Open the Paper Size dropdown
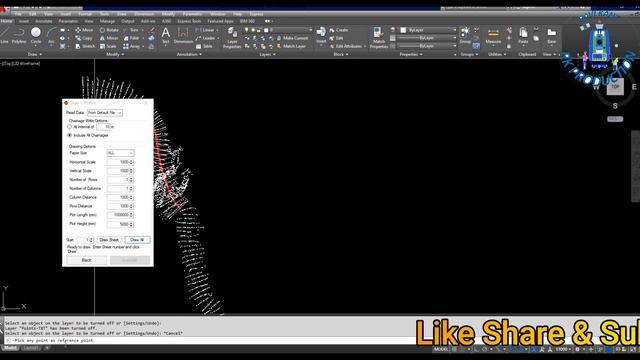Viewport: 640px width, 360px height. [120, 153]
